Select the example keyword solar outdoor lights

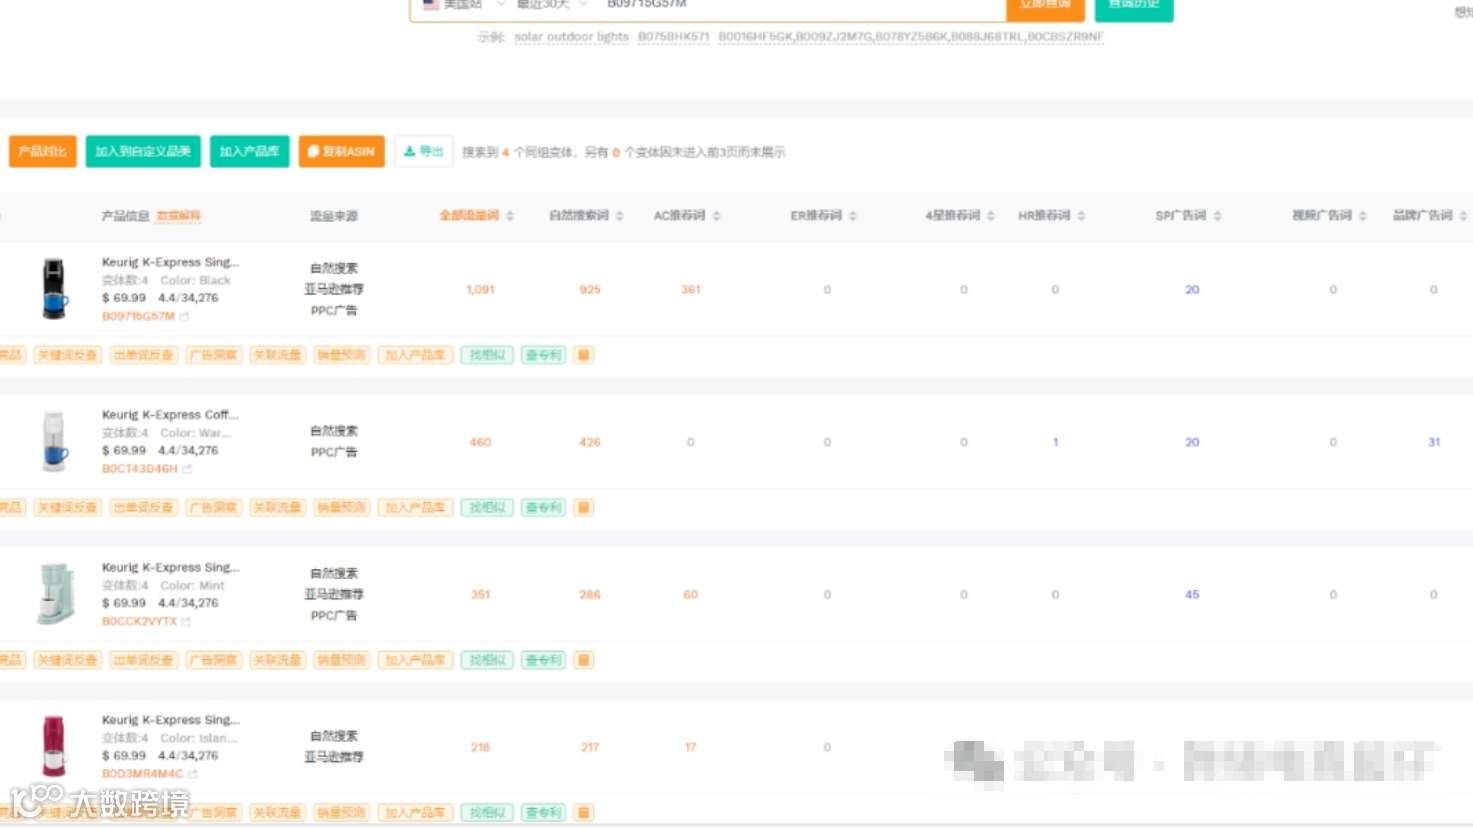pos(571,37)
